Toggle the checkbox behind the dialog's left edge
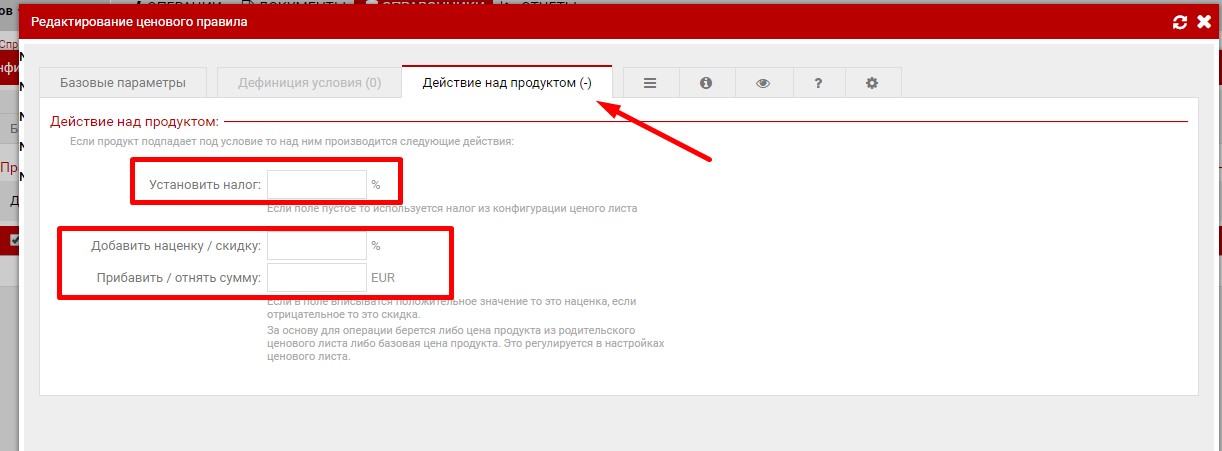 (x=14, y=240)
